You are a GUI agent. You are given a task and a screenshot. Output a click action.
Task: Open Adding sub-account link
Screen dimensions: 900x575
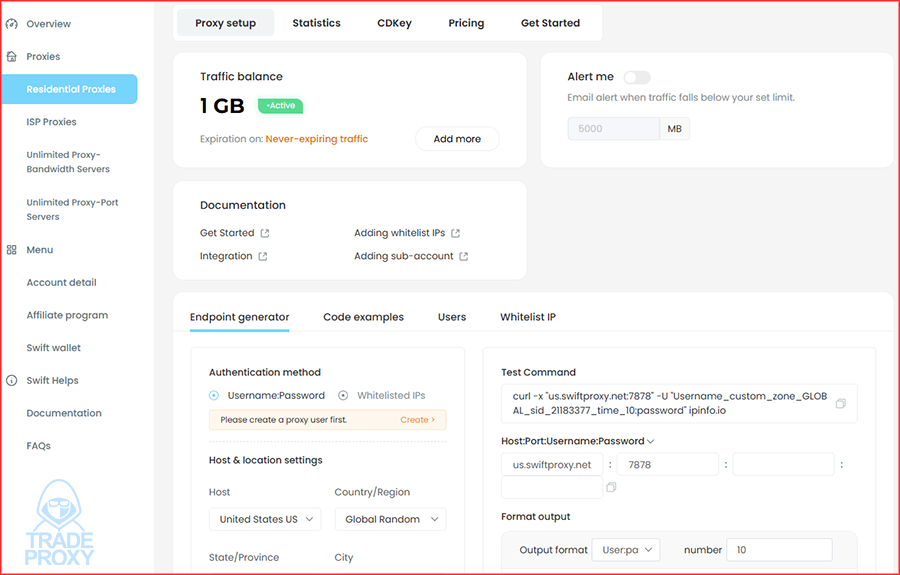(404, 256)
